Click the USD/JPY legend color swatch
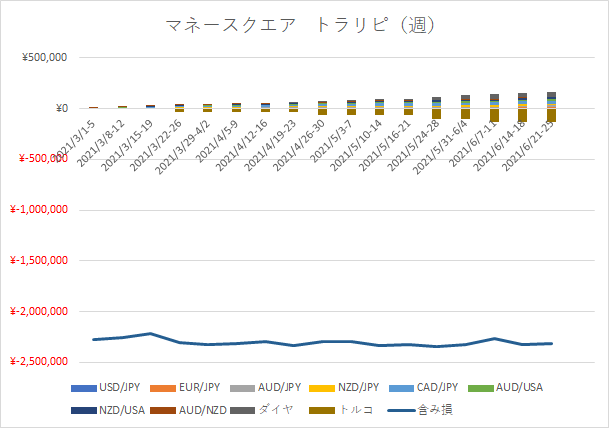Screen dimensions: 609x428 [84, 388]
